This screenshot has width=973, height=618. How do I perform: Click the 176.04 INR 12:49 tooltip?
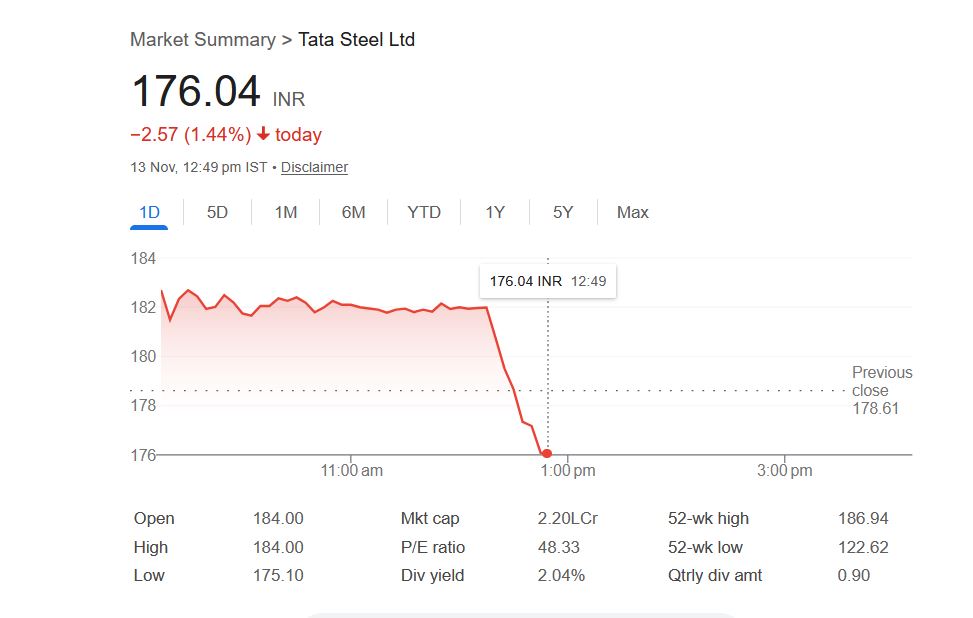[x=548, y=281]
